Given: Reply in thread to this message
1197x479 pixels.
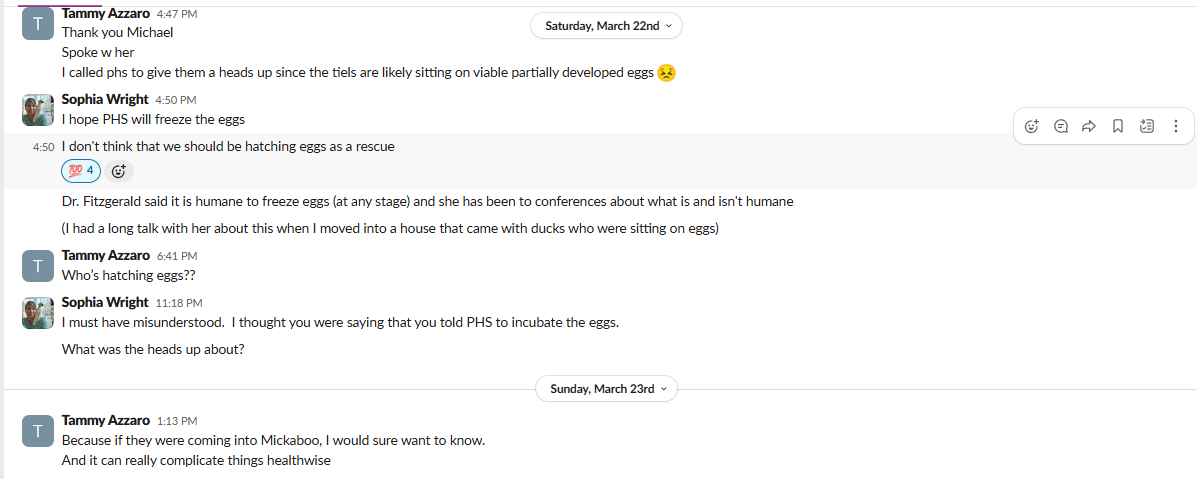Looking at the screenshot, I should [x=1061, y=126].
